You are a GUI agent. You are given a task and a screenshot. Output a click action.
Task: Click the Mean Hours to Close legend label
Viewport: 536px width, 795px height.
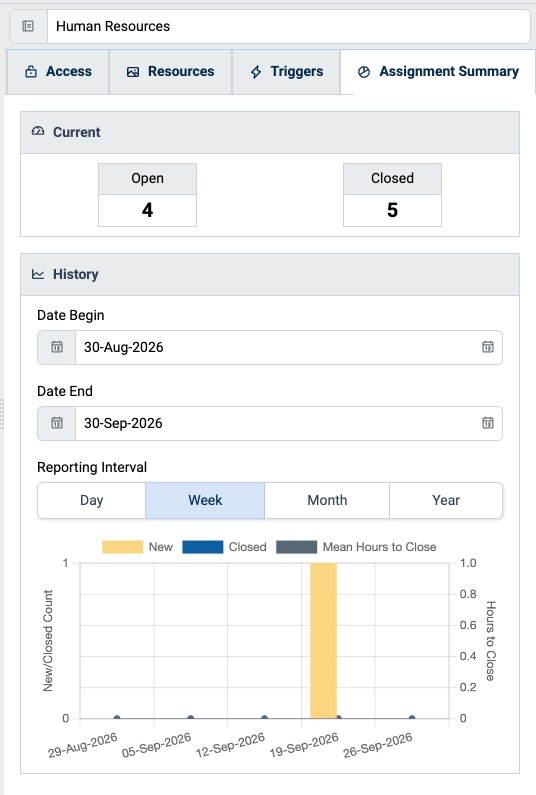(379, 547)
